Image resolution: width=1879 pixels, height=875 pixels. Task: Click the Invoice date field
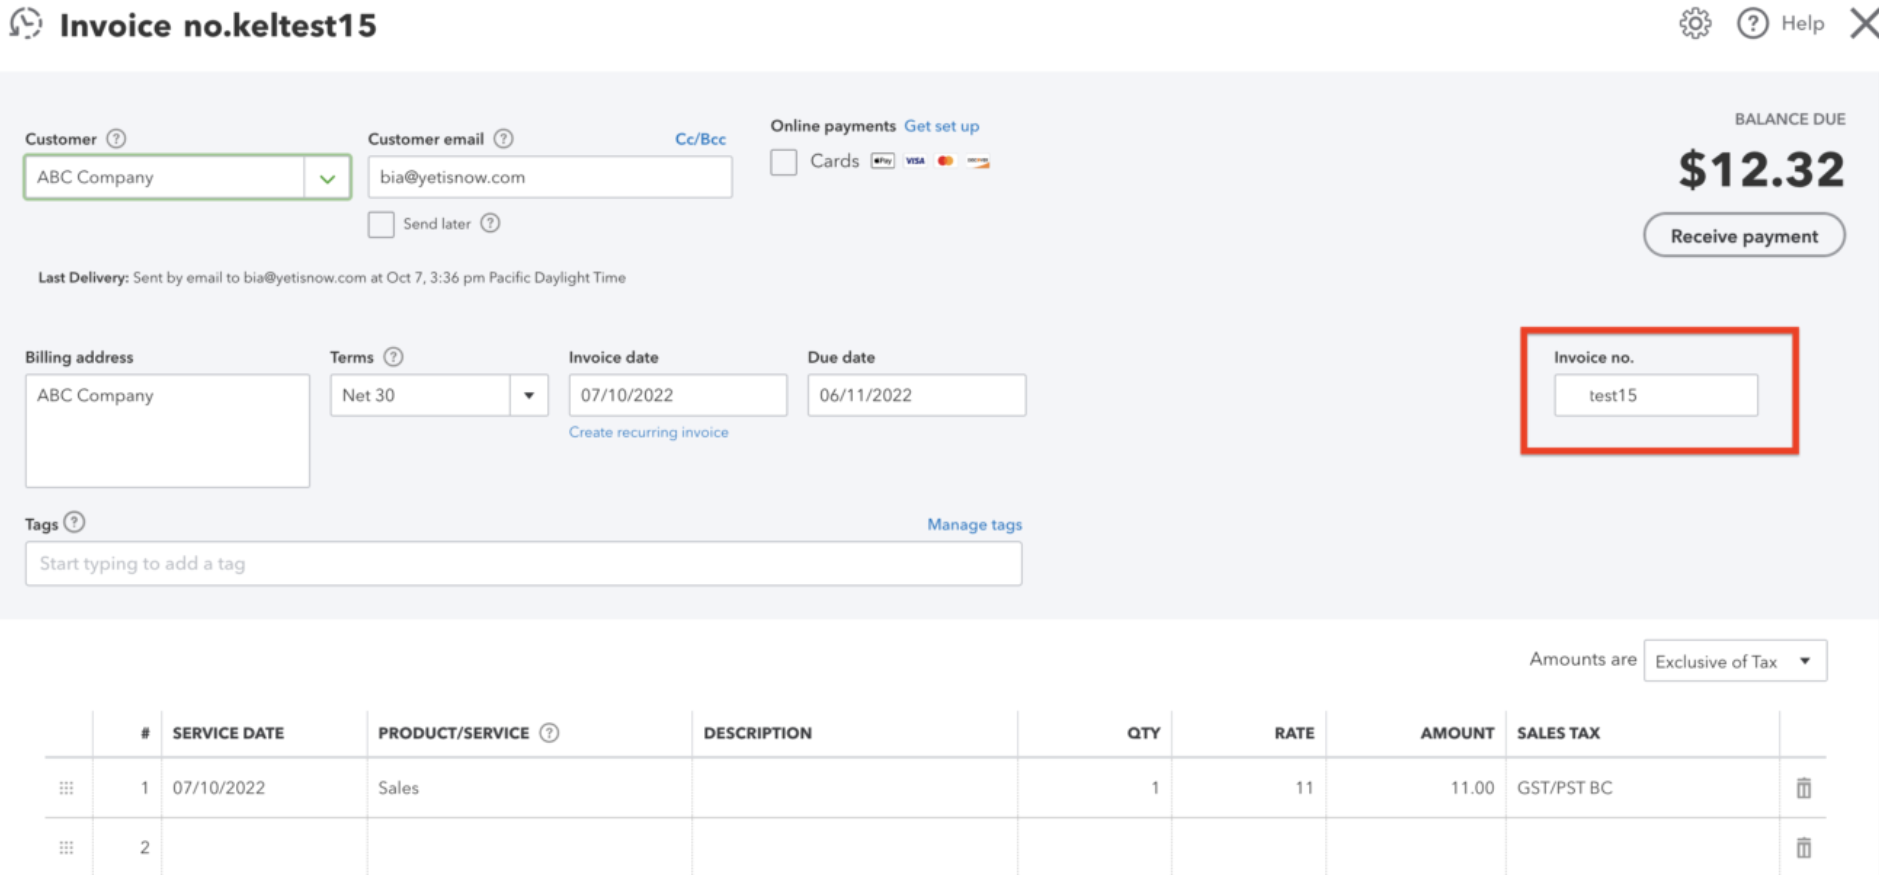pyautogui.click(x=678, y=395)
